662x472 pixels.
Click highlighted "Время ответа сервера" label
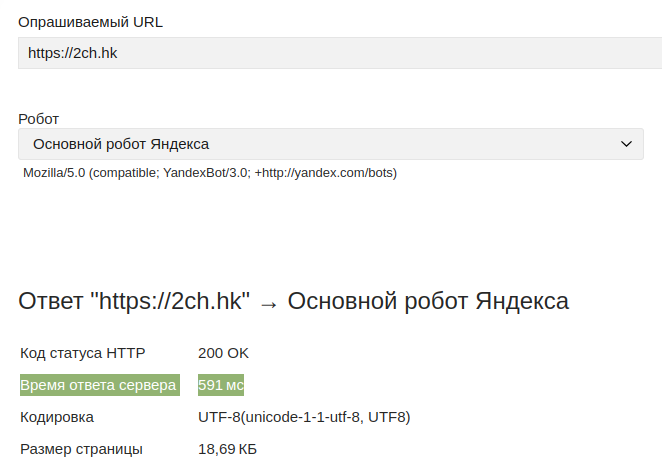100,385
